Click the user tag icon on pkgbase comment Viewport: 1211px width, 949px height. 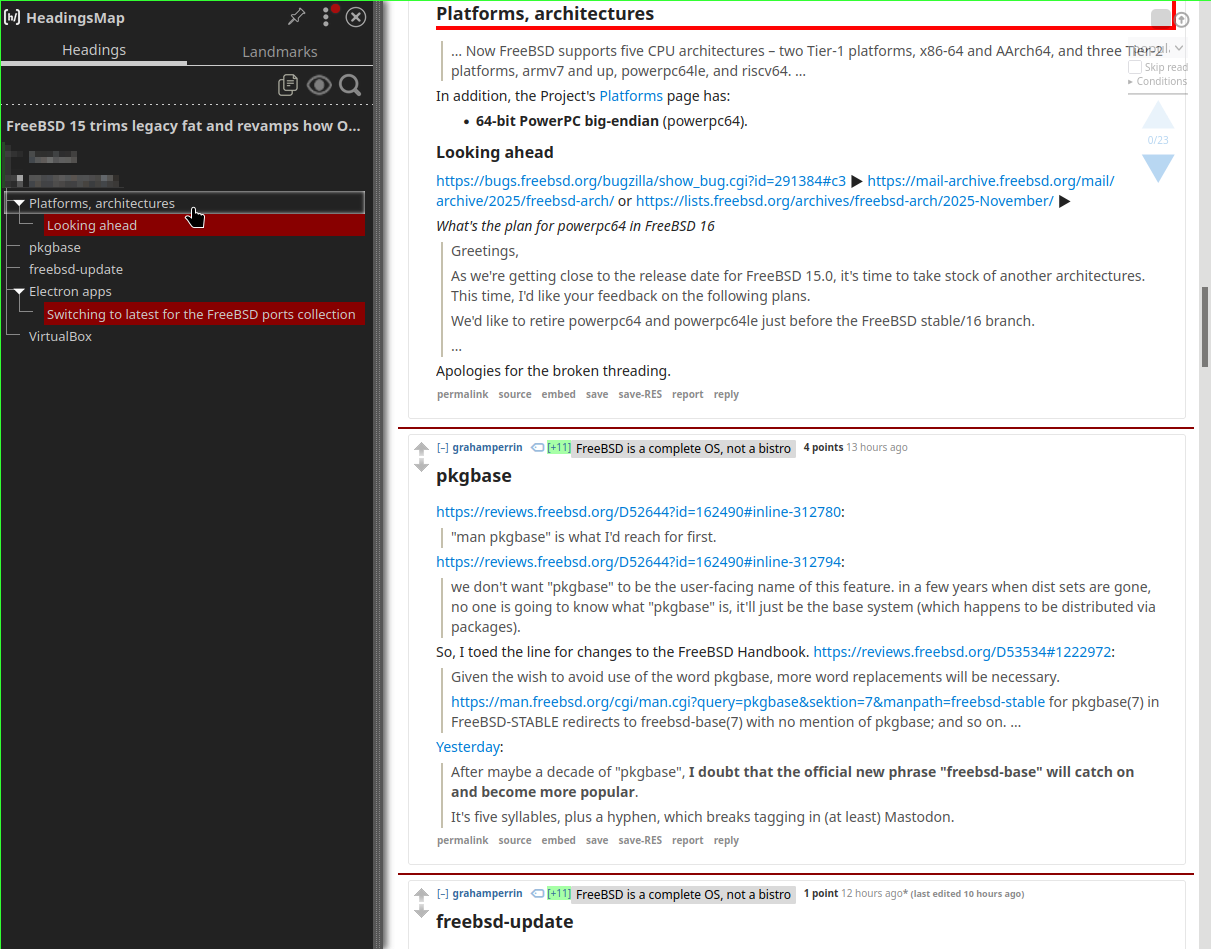(x=538, y=448)
